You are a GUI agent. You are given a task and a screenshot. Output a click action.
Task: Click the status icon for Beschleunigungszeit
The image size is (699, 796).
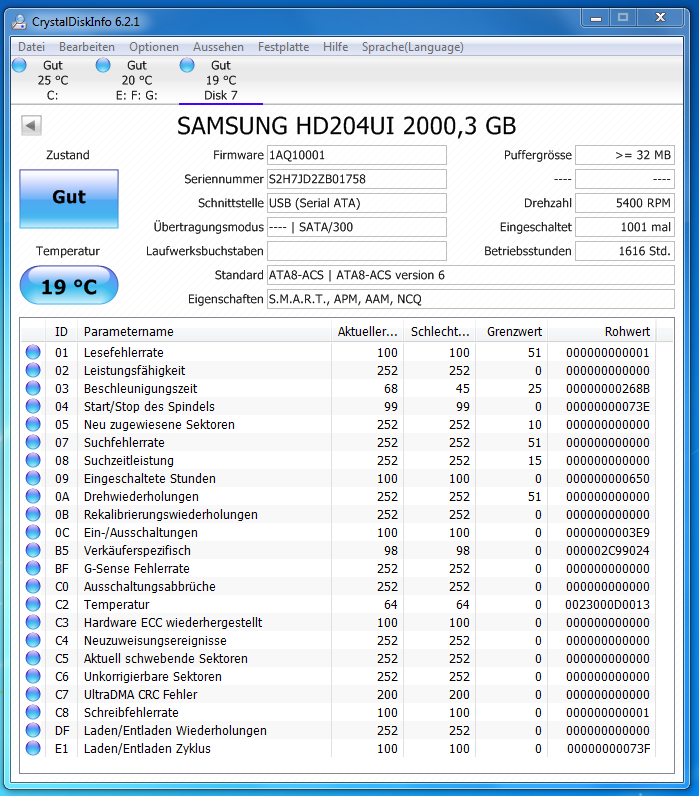tap(33, 388)
